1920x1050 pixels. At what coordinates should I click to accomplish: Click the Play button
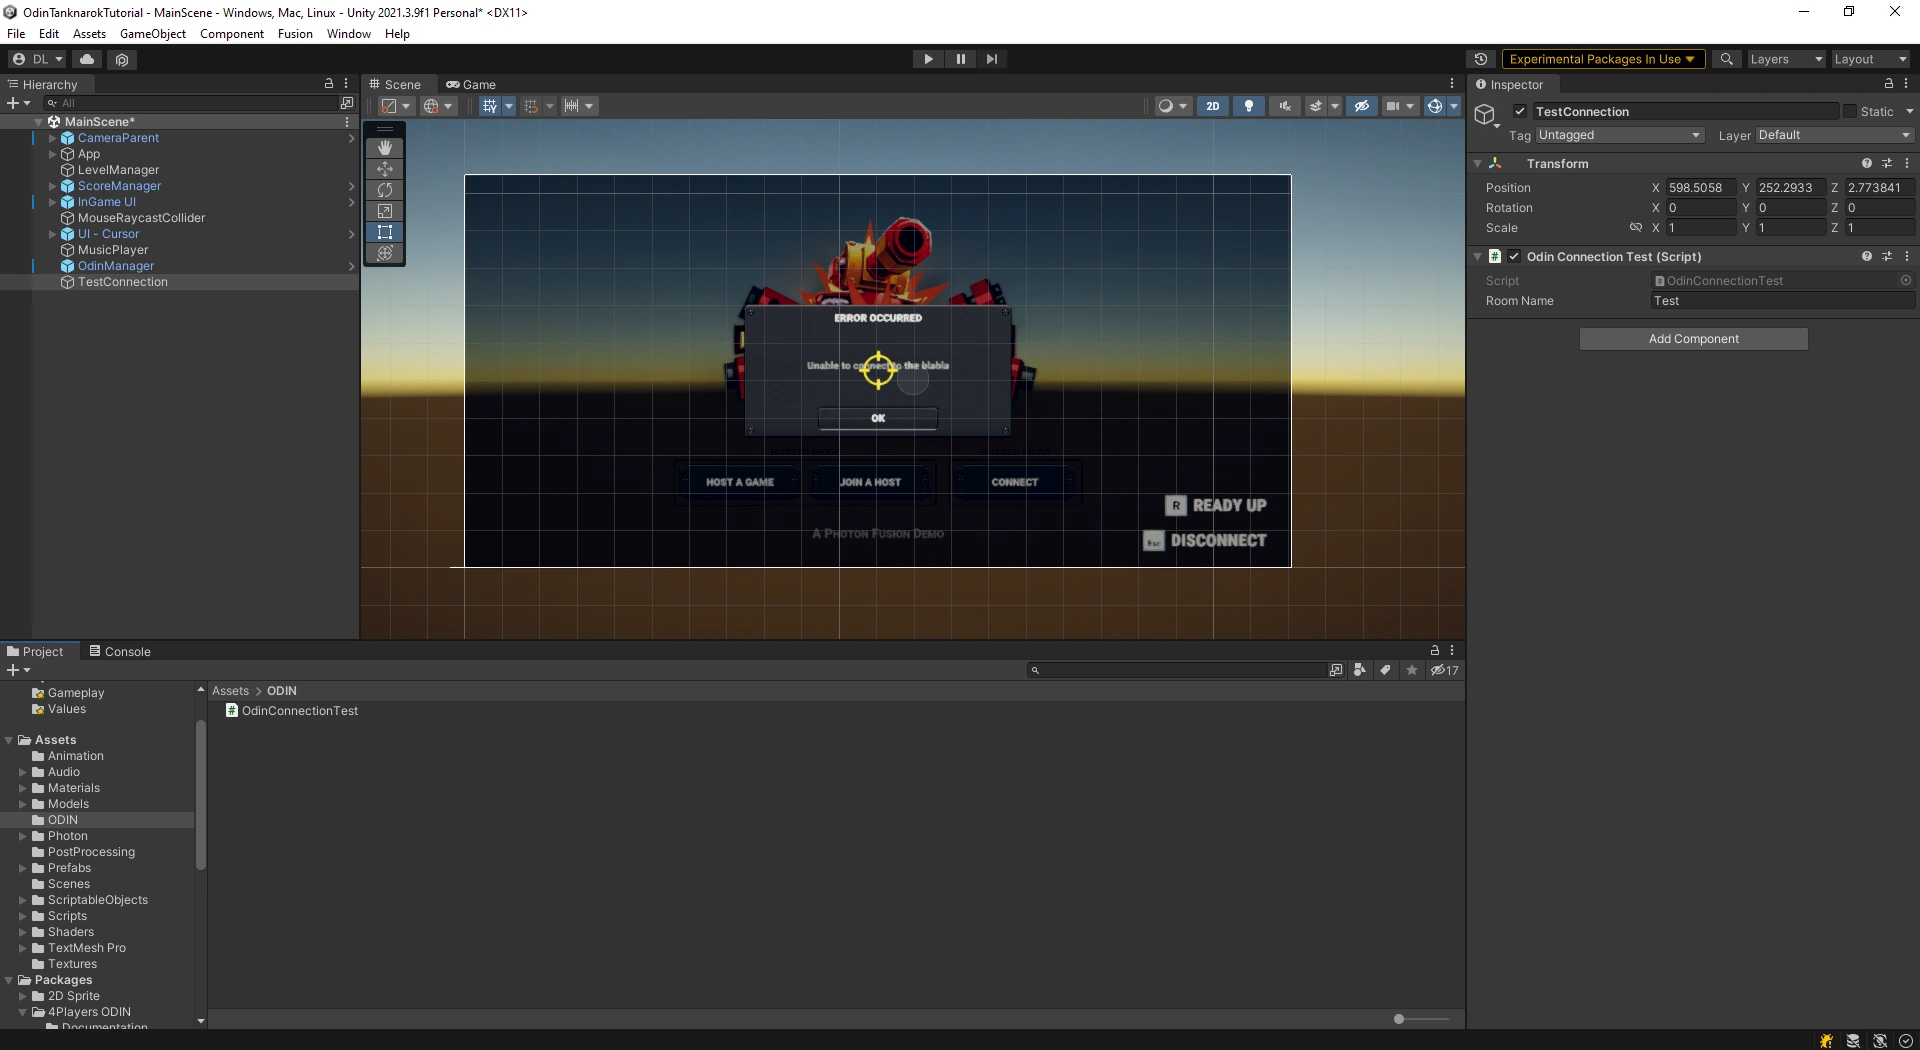pos(928,59)
